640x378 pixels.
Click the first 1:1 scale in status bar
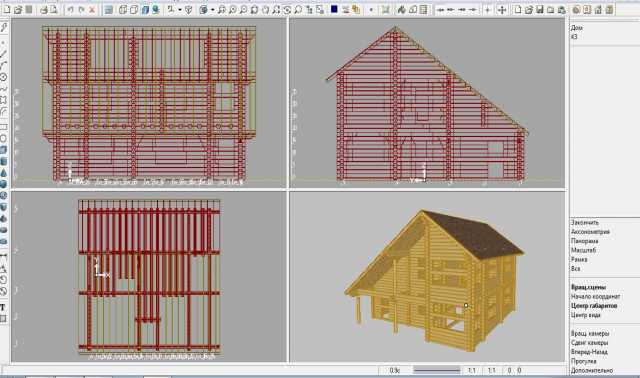point(471,370)
